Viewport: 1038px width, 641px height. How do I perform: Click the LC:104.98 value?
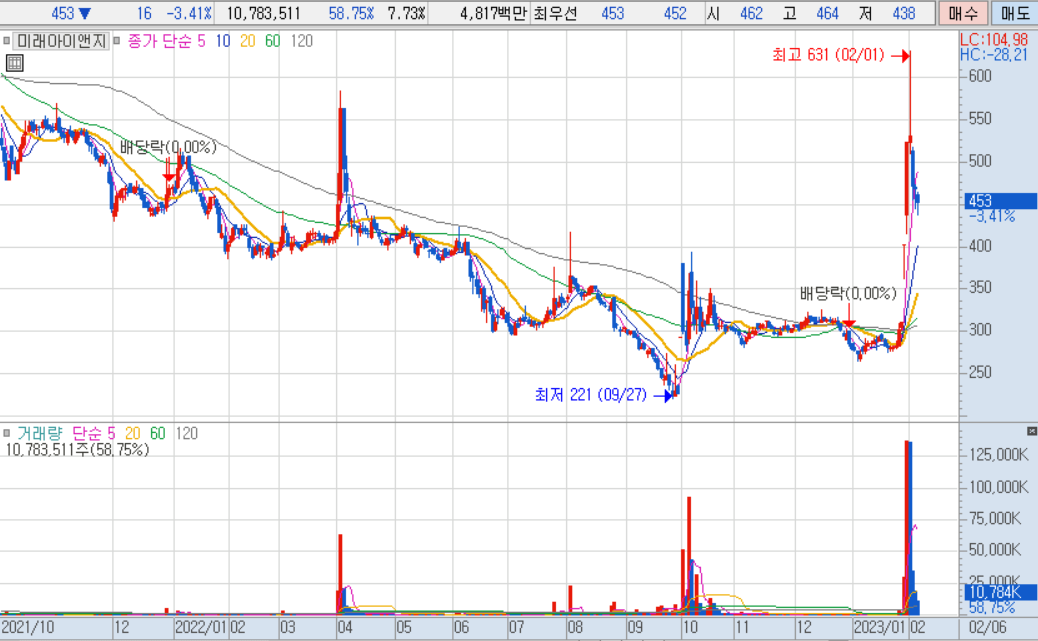(x=994, y=40)
